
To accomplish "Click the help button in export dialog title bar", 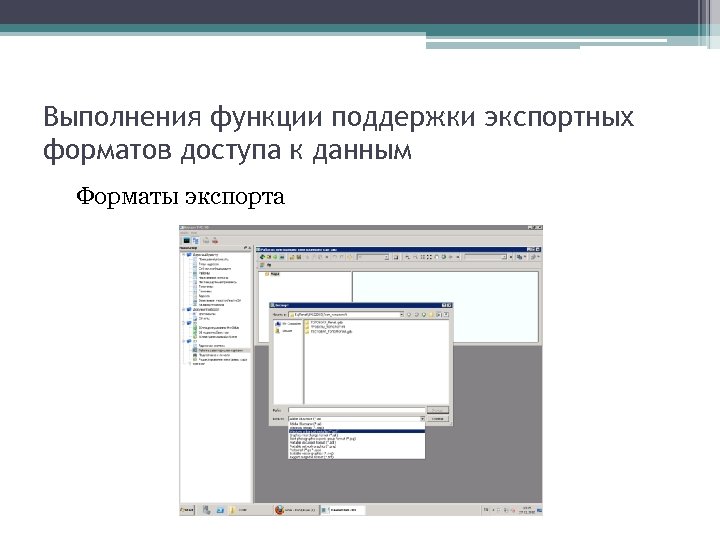I will point(444,305).
